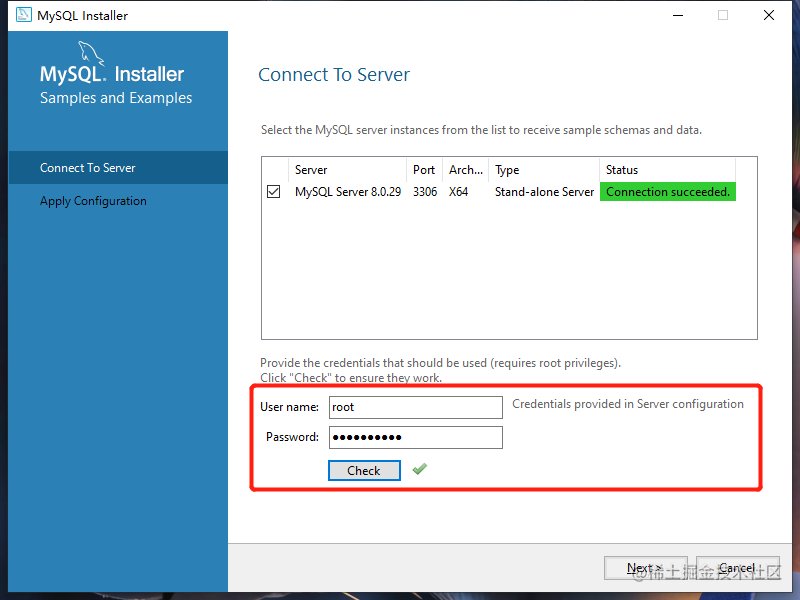Select the 'MySQL Server 8.0.29' cell
800x600 pixels.
coord(348,192)
